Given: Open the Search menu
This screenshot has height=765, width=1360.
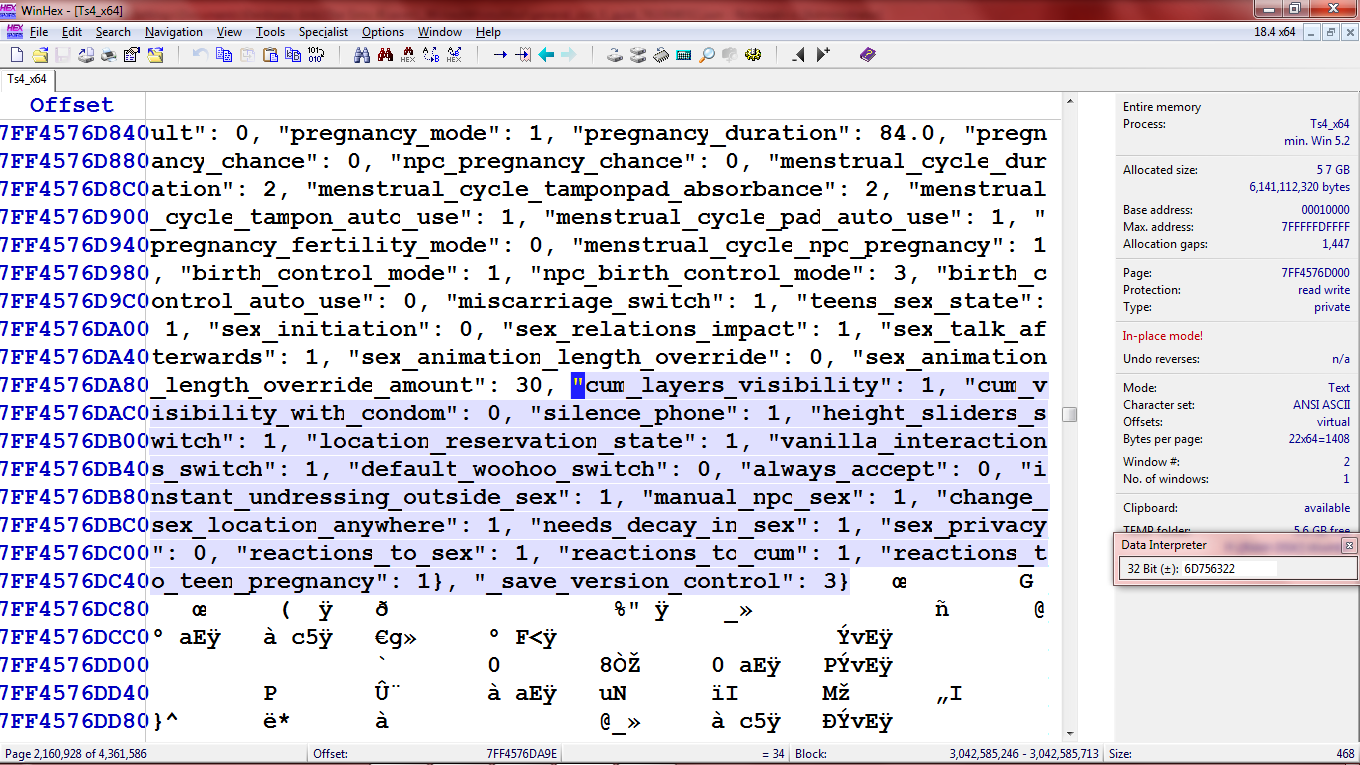Looking at the screenshot, I should point(113,32).
